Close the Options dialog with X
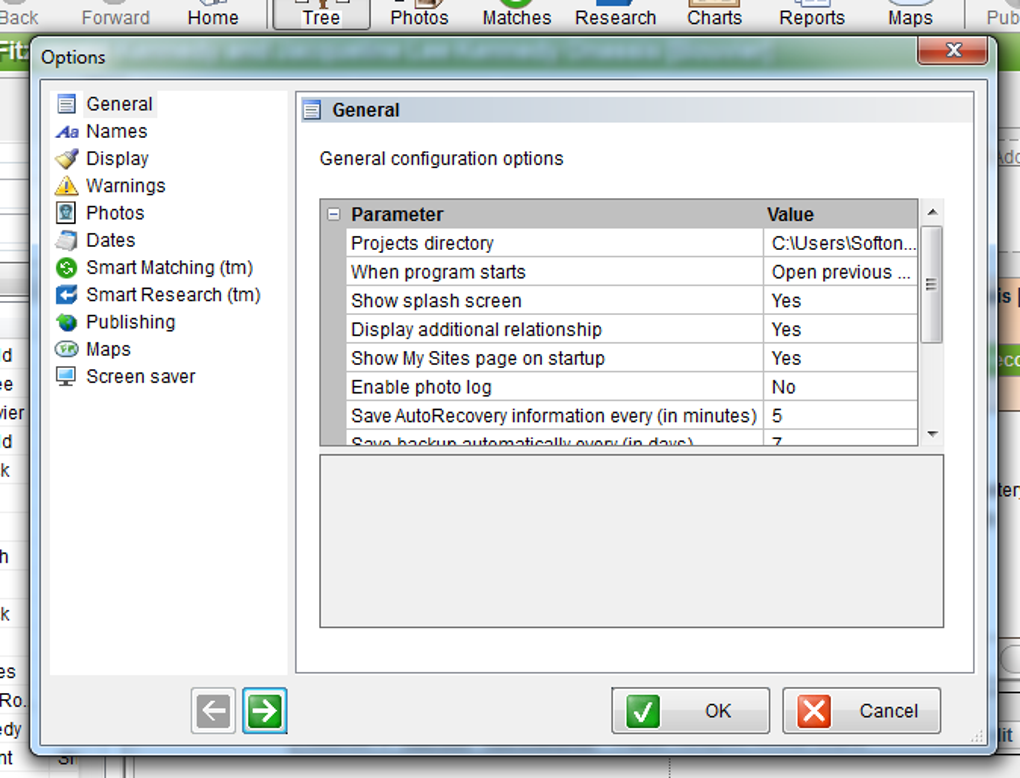The width and height of the screenshot is (1020, 778). click(x=952, y=50)
